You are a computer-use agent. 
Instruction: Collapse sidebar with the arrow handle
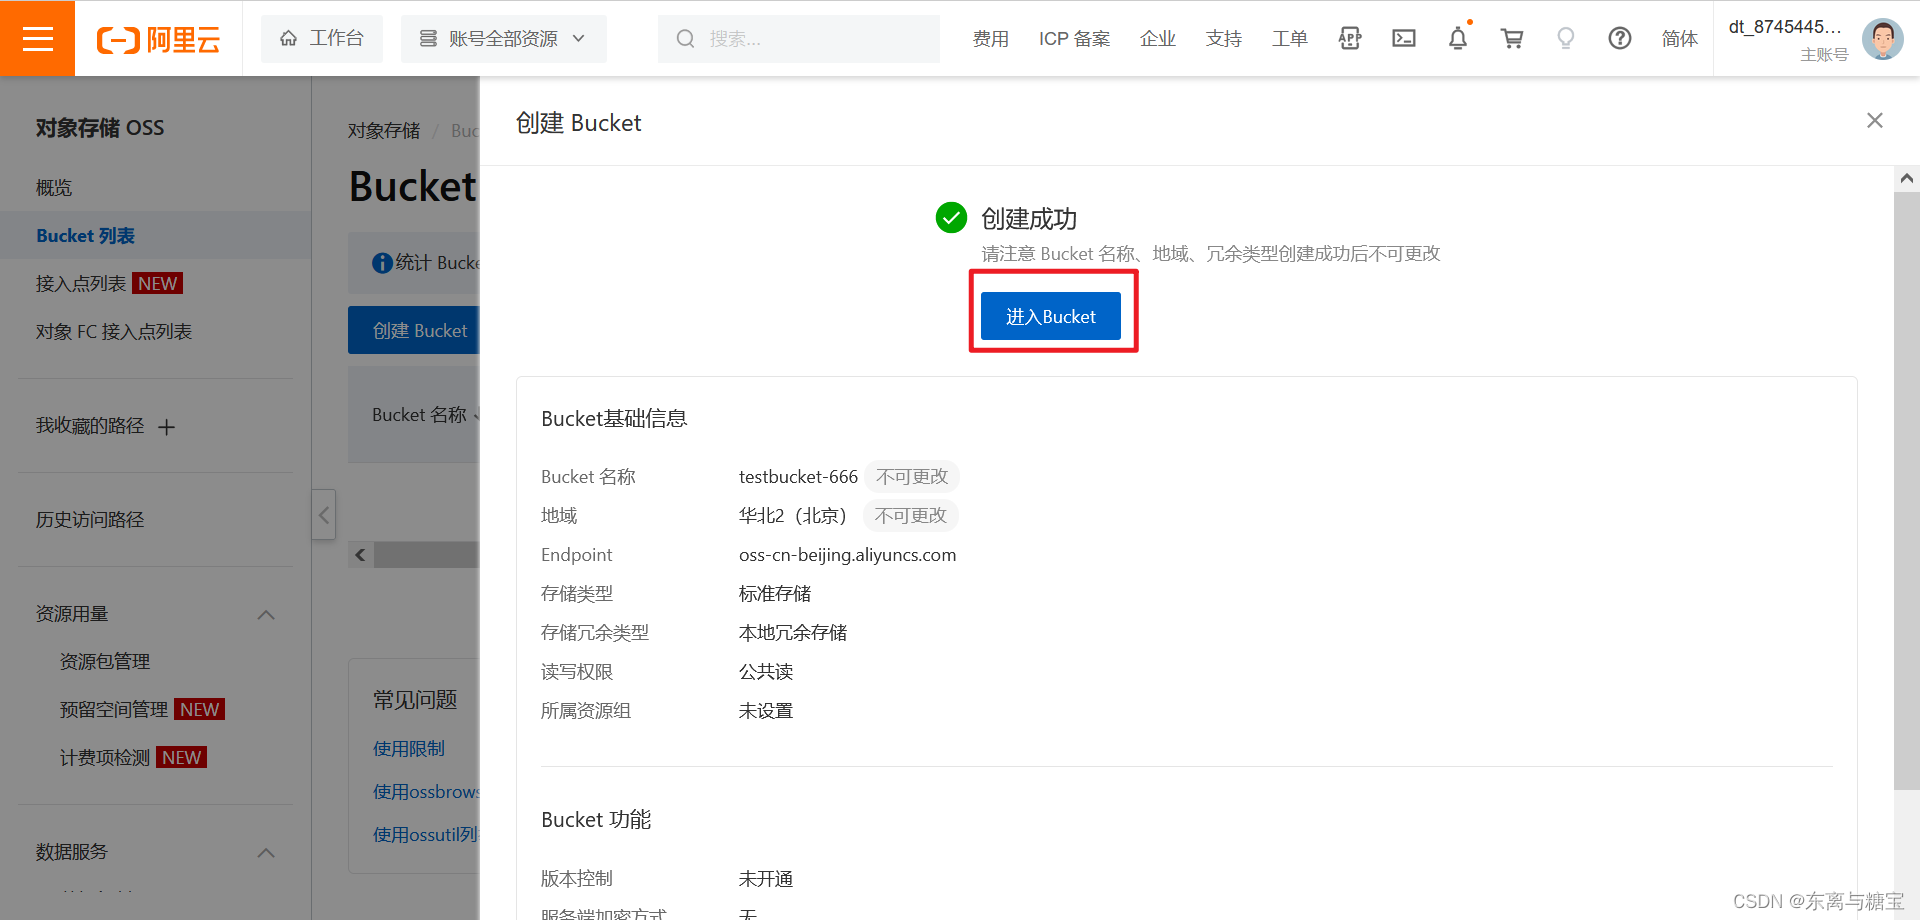323,515
